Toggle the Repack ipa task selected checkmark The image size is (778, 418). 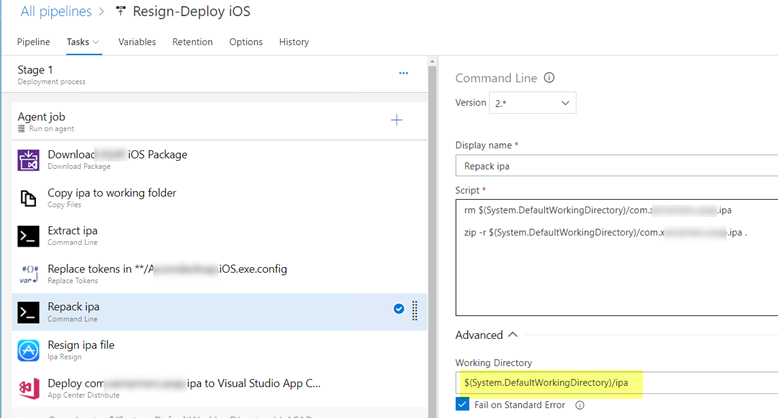click(398, 309)
